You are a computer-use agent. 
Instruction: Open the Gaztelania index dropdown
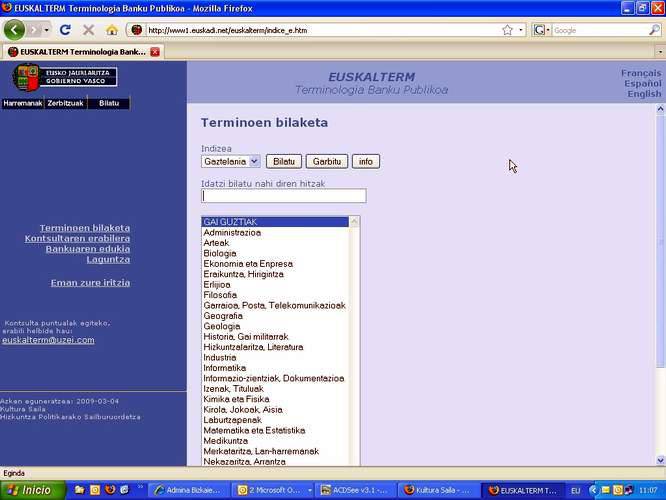[x=231, y=161]
